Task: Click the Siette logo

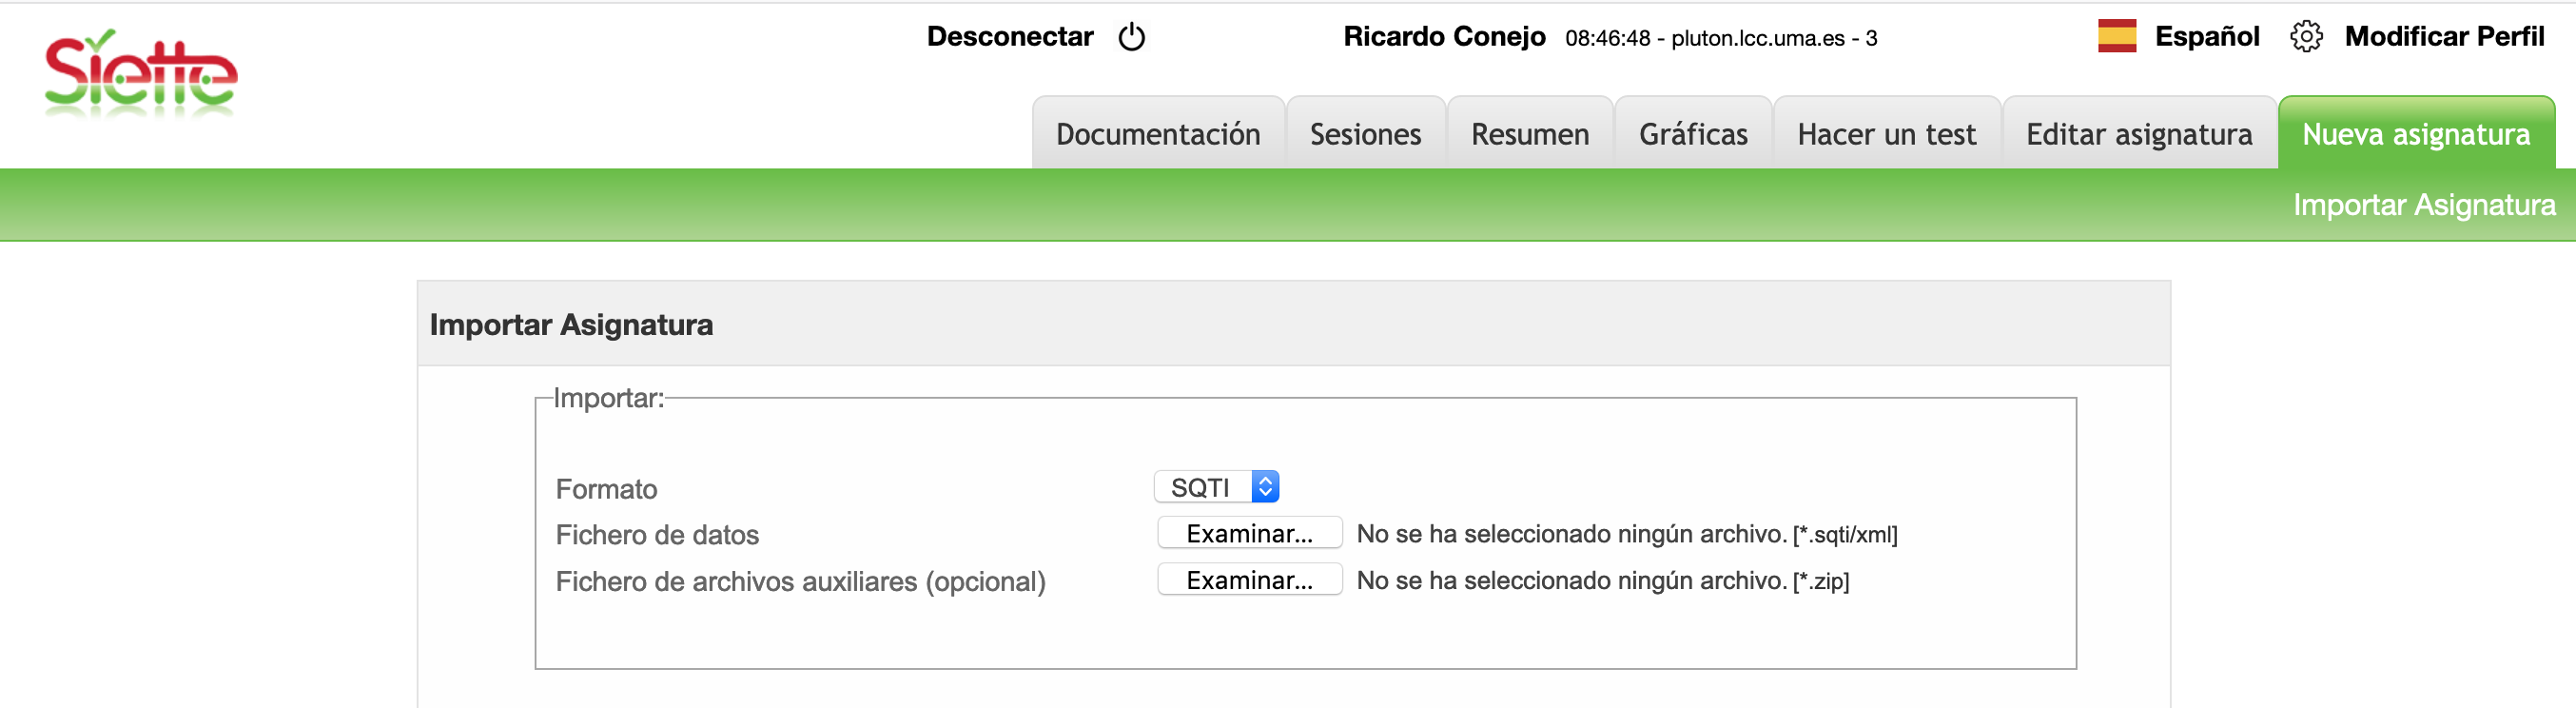Action: 140,72
